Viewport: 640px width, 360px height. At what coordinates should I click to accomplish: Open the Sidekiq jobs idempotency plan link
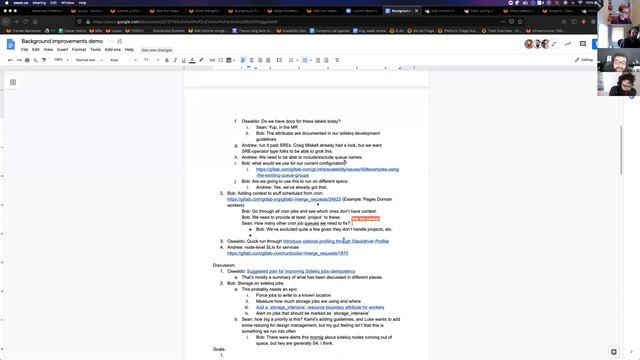click(301, 271)
